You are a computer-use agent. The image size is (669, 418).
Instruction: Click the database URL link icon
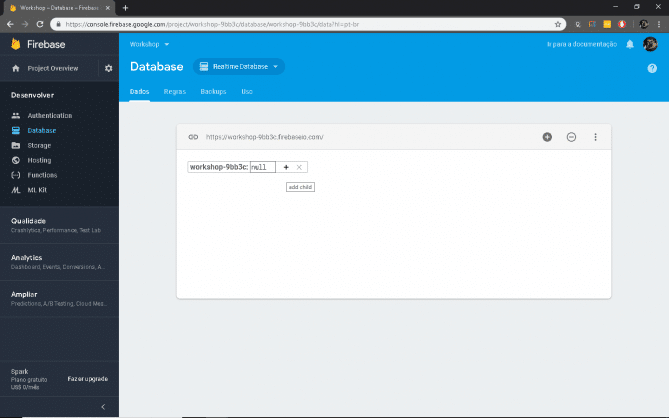pos(193,137)
